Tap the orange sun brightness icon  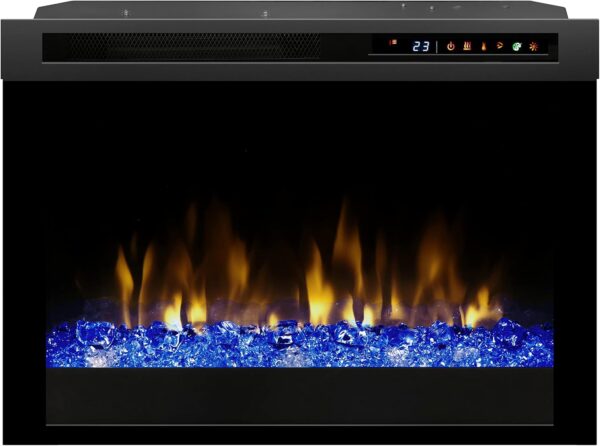point(533,46)
